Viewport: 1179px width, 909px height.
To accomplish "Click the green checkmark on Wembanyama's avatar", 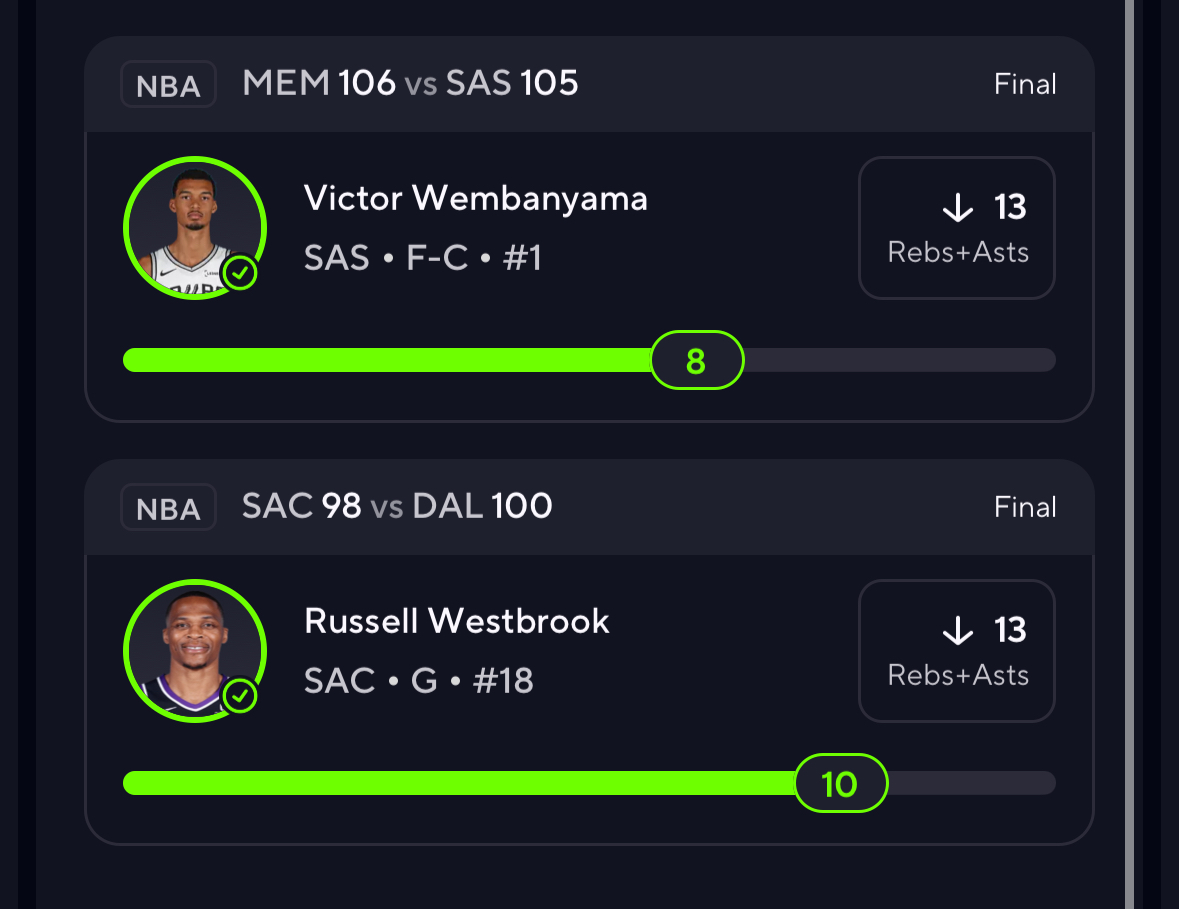I will [240, 273].
